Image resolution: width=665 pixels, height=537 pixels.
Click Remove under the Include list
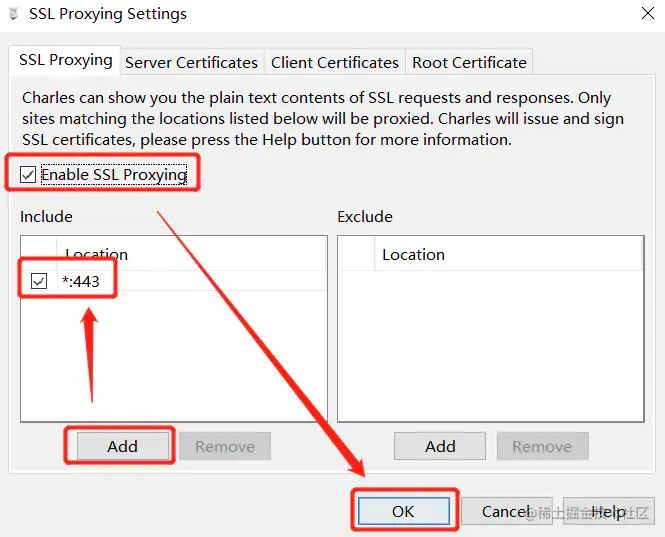[x=225, y=446]
